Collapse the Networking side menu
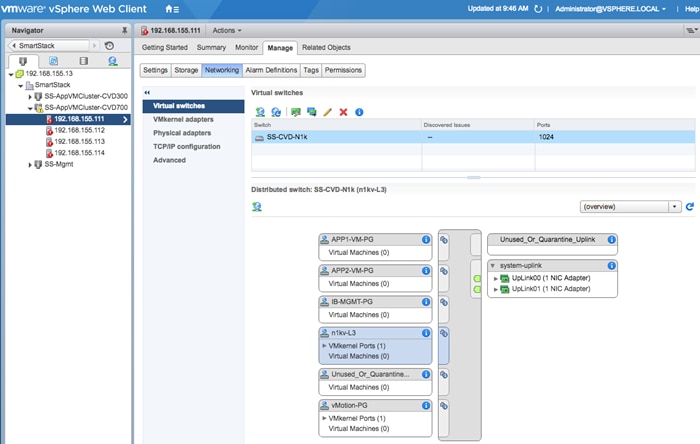Image resolution: width=700 pixels, height=444 pixels. 147,92
